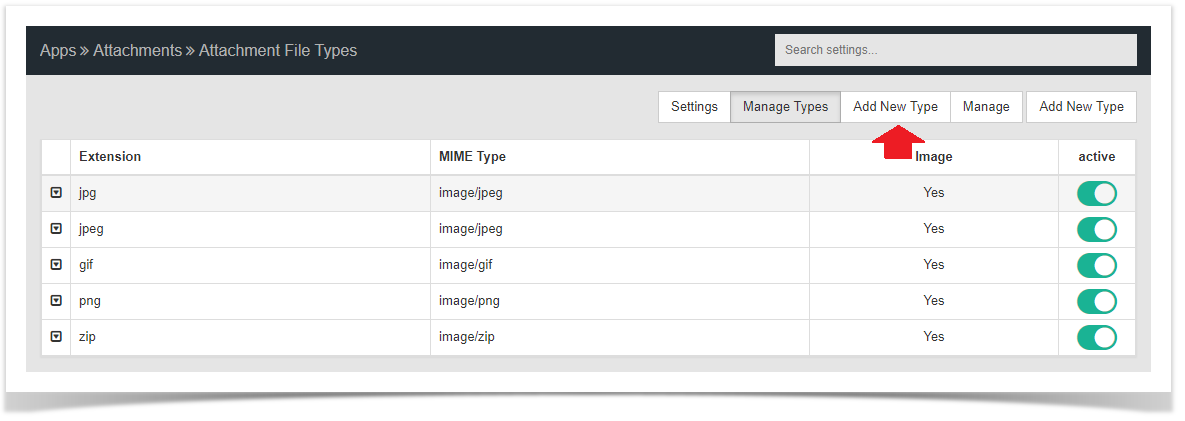Toggle the active switch for jpg
Viewport: 1185px width, 421px height.
click(x=1097, y=193)
